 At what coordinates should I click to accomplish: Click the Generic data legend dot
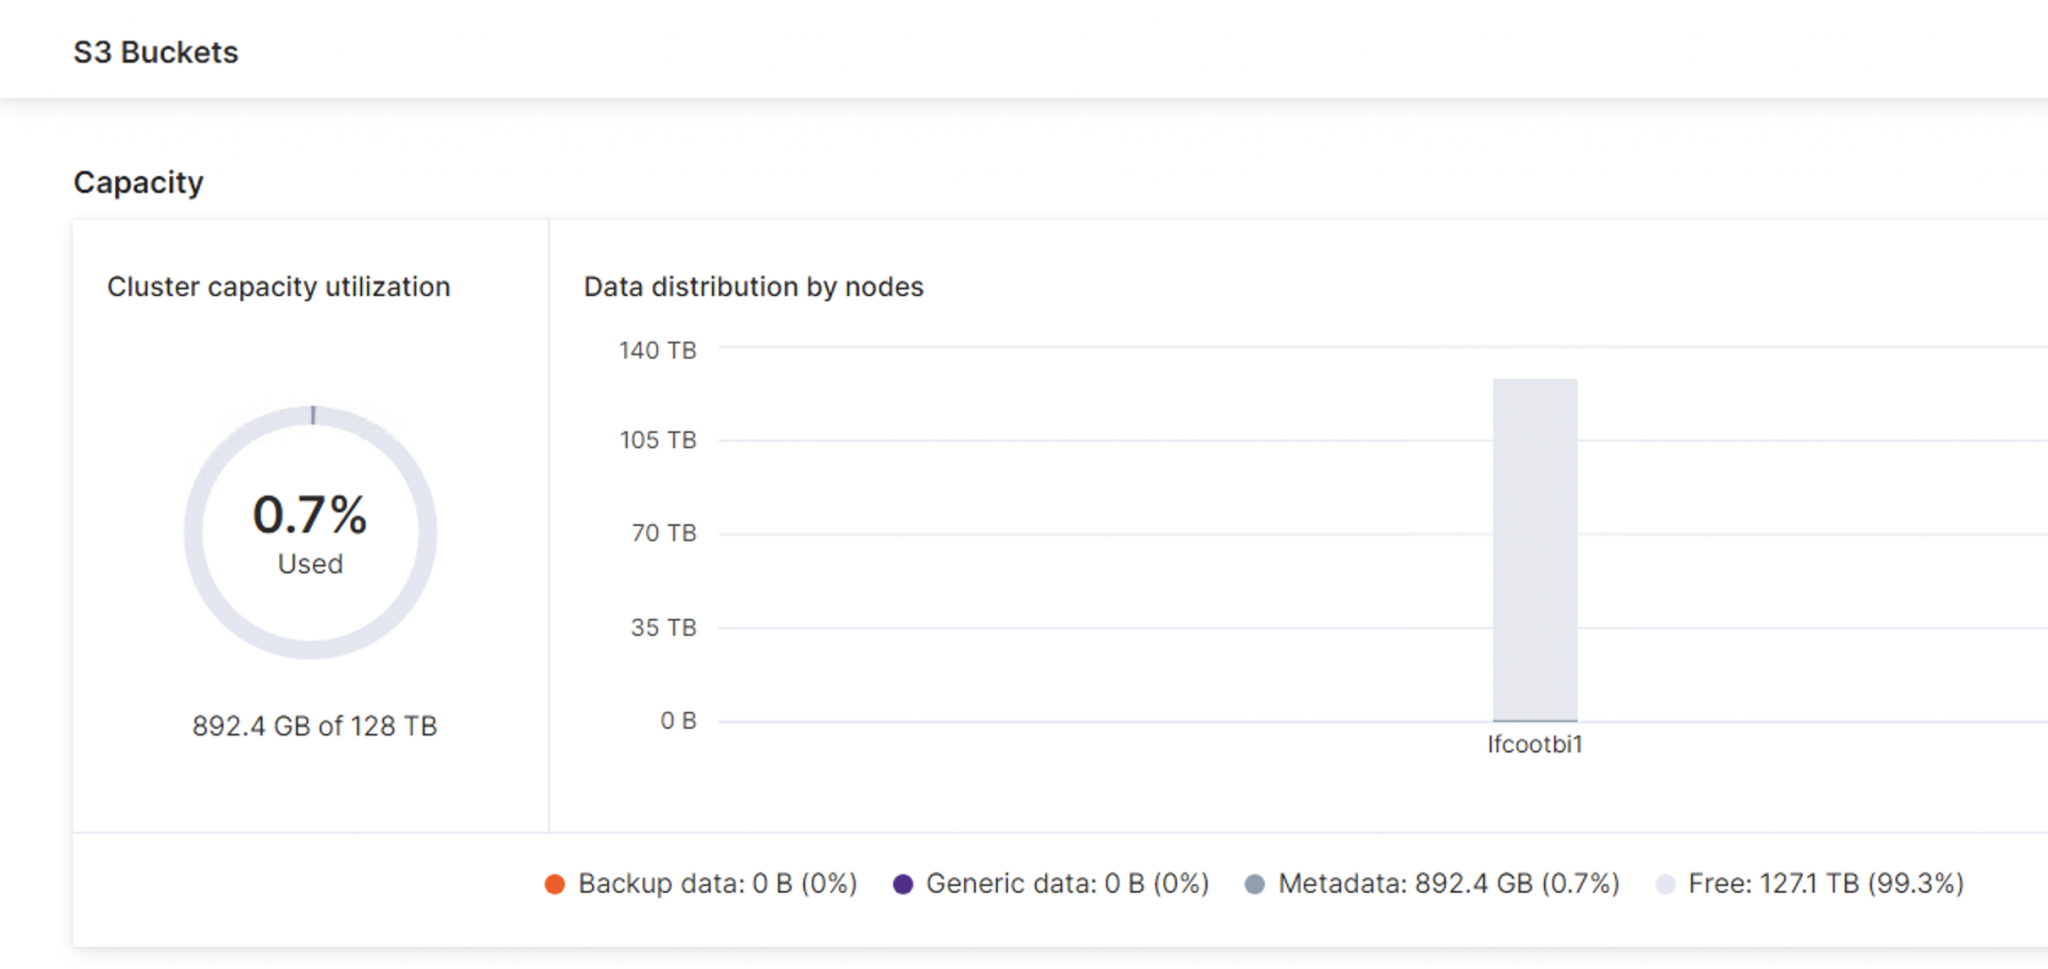pyautogui.click(x=903, y=884)
